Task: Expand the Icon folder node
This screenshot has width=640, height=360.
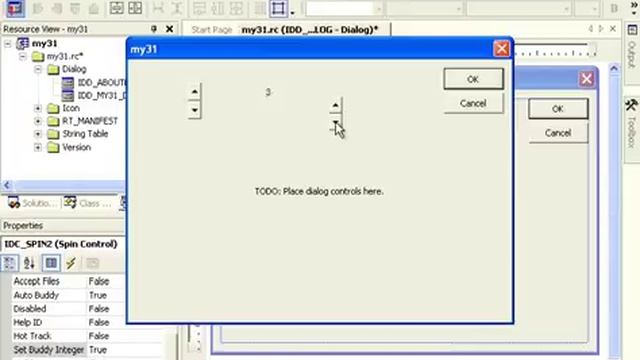Action: [38, 108]
